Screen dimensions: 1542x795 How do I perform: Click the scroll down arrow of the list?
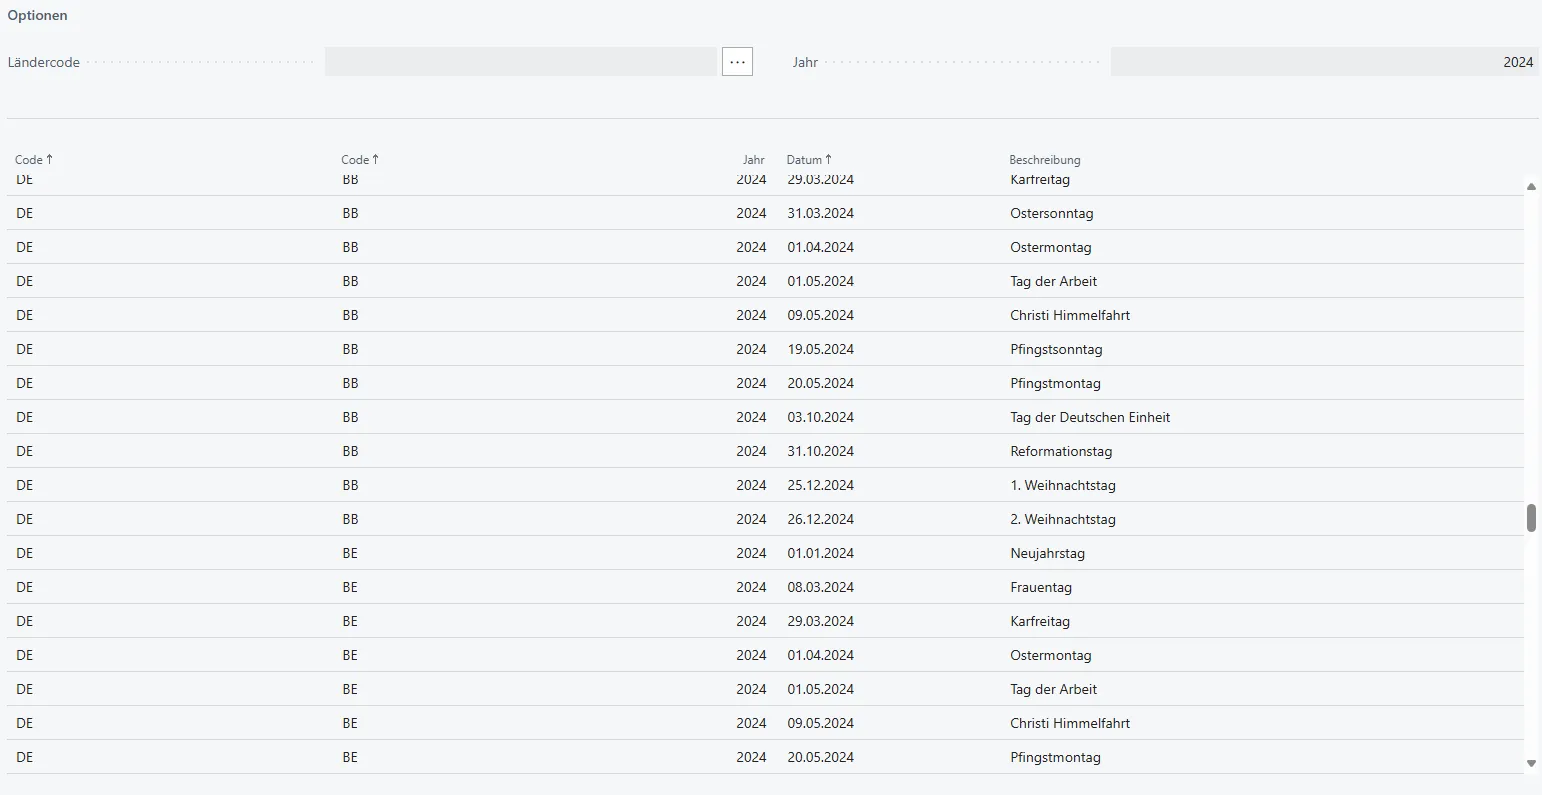pyautogui.click(x=1531, y=763)
